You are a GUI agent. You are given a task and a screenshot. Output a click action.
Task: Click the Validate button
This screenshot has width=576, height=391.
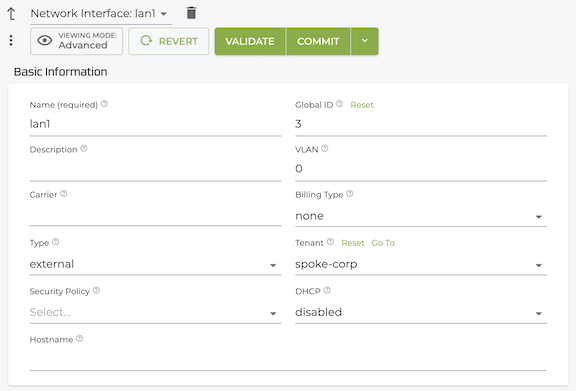coord(250,41)
